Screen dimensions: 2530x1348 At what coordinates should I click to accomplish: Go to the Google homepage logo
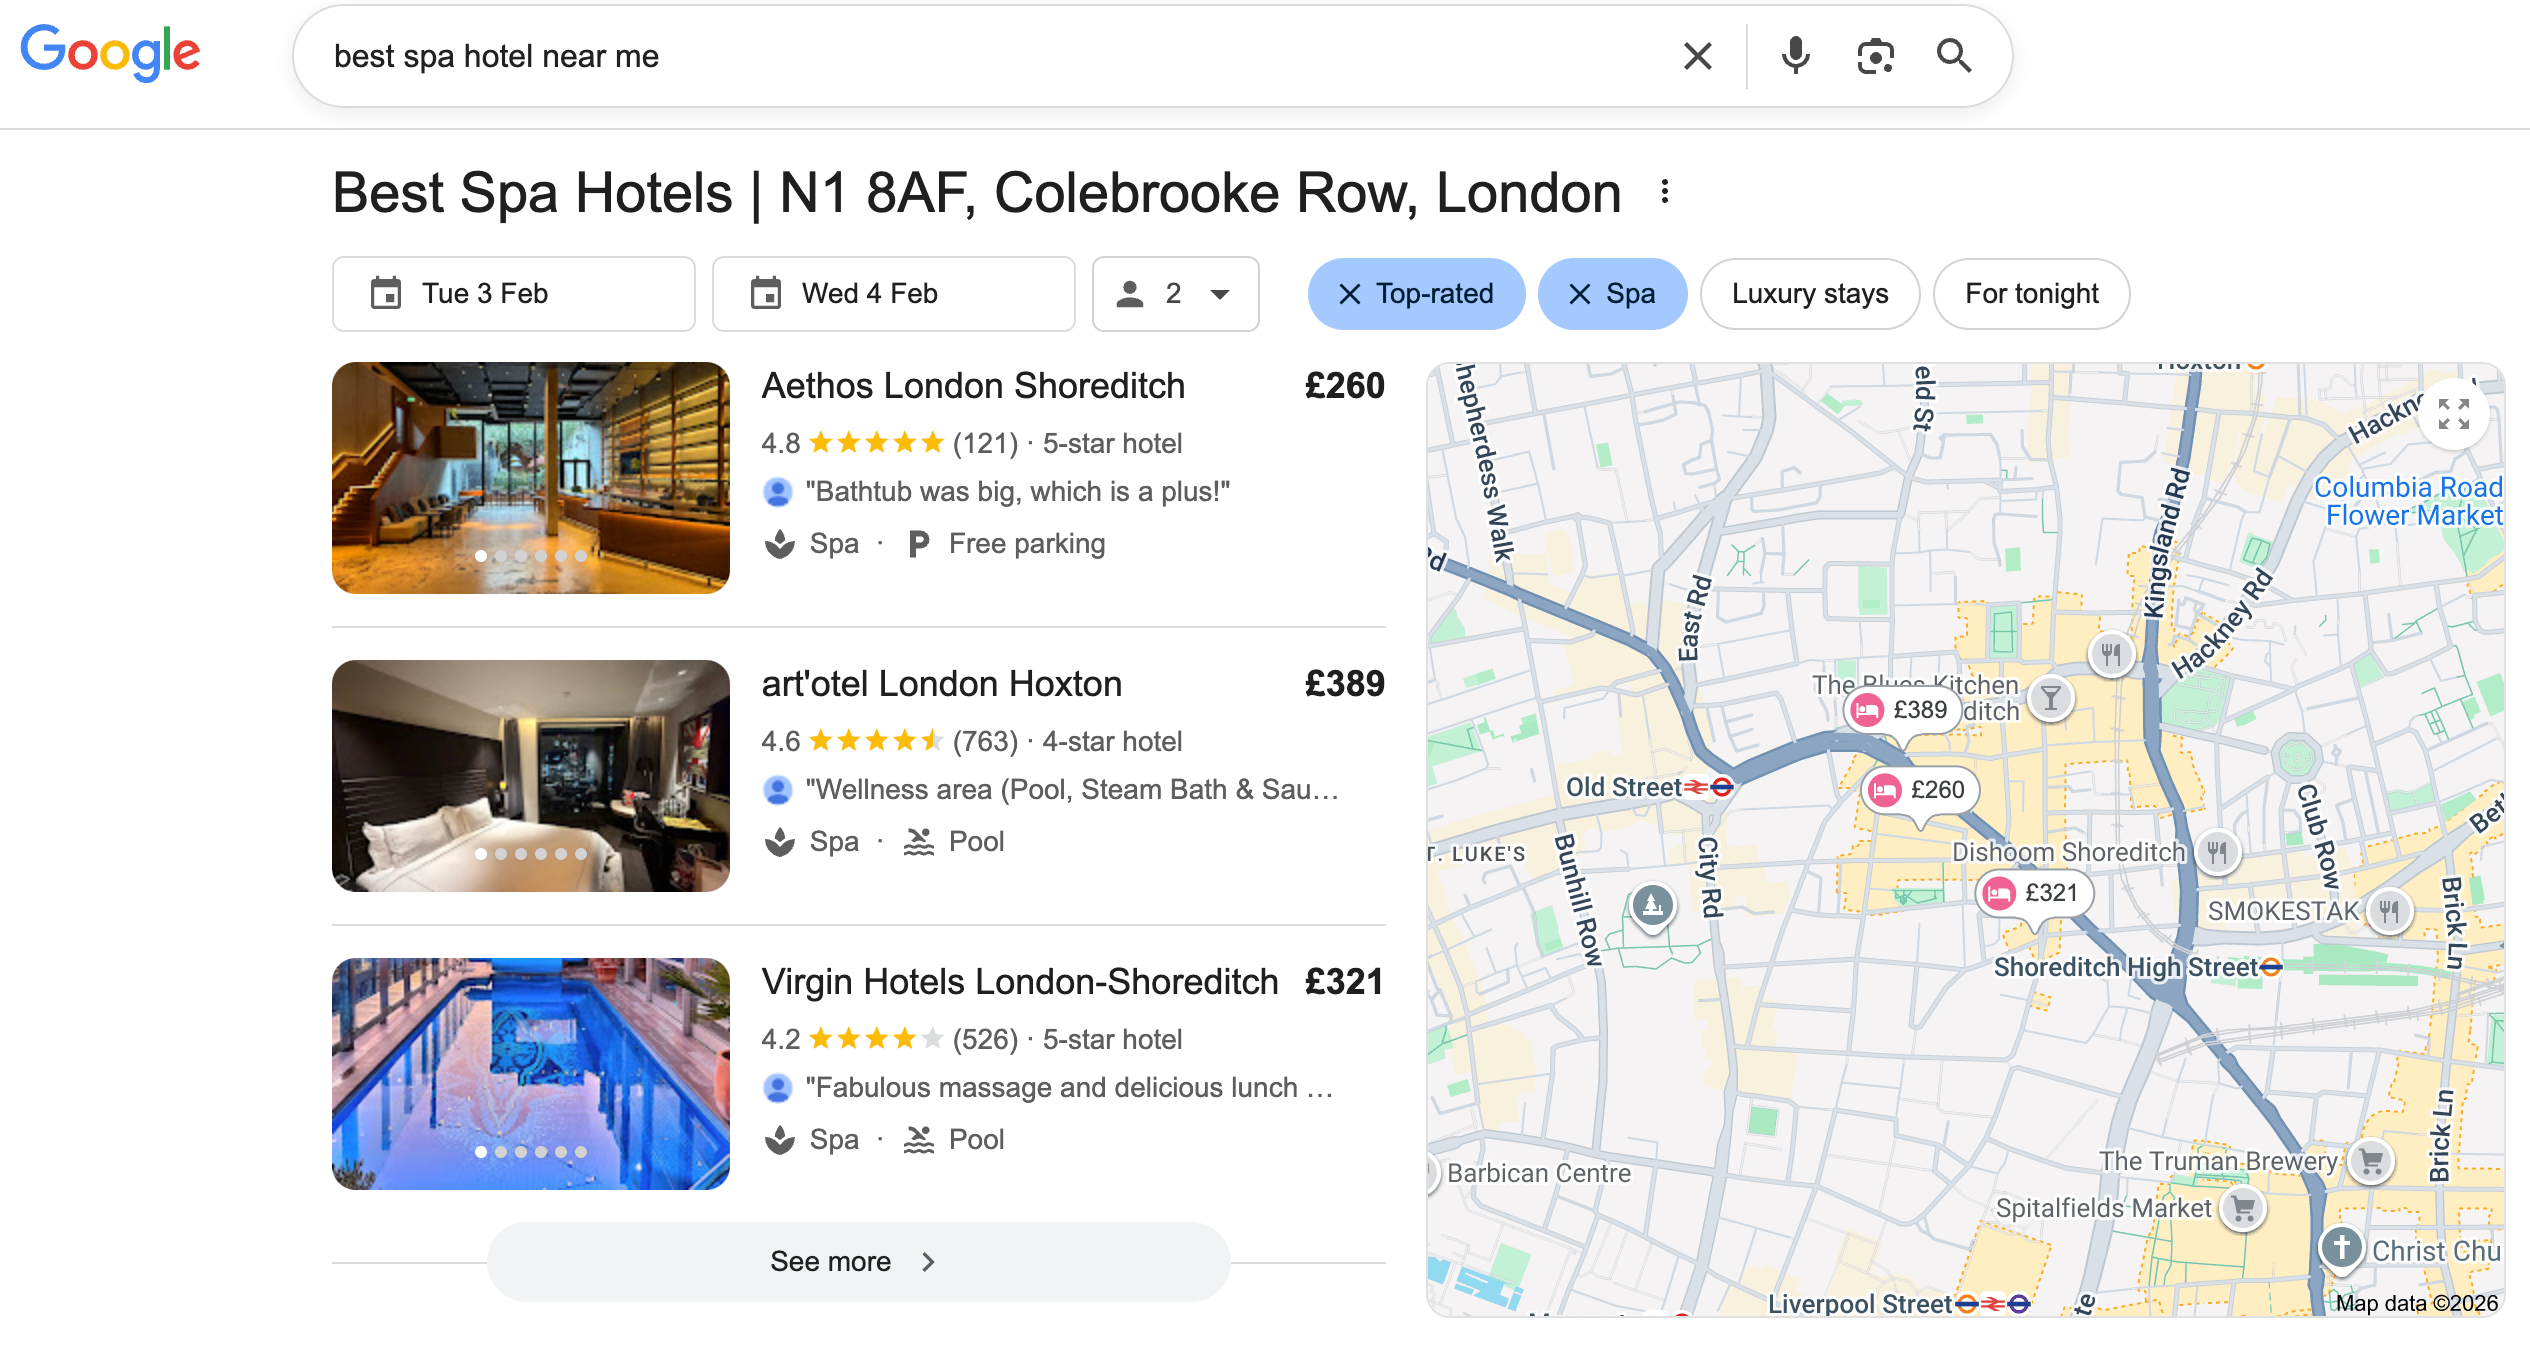(x=110, y=54)
